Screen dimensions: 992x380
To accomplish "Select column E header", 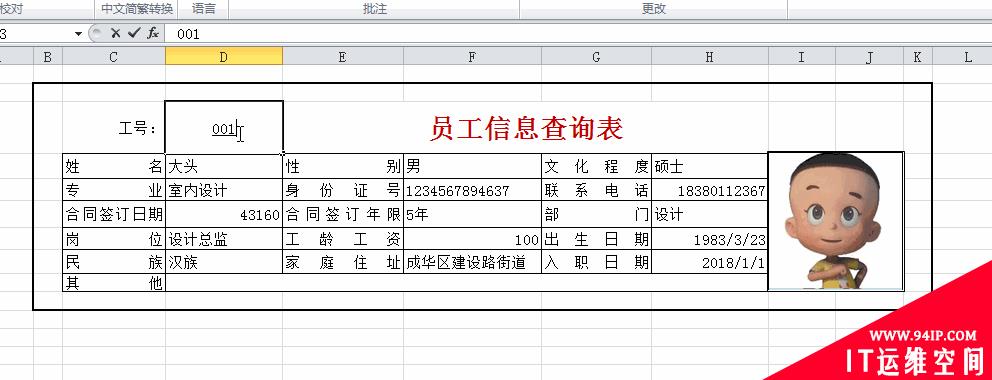I will pos(342,57).
